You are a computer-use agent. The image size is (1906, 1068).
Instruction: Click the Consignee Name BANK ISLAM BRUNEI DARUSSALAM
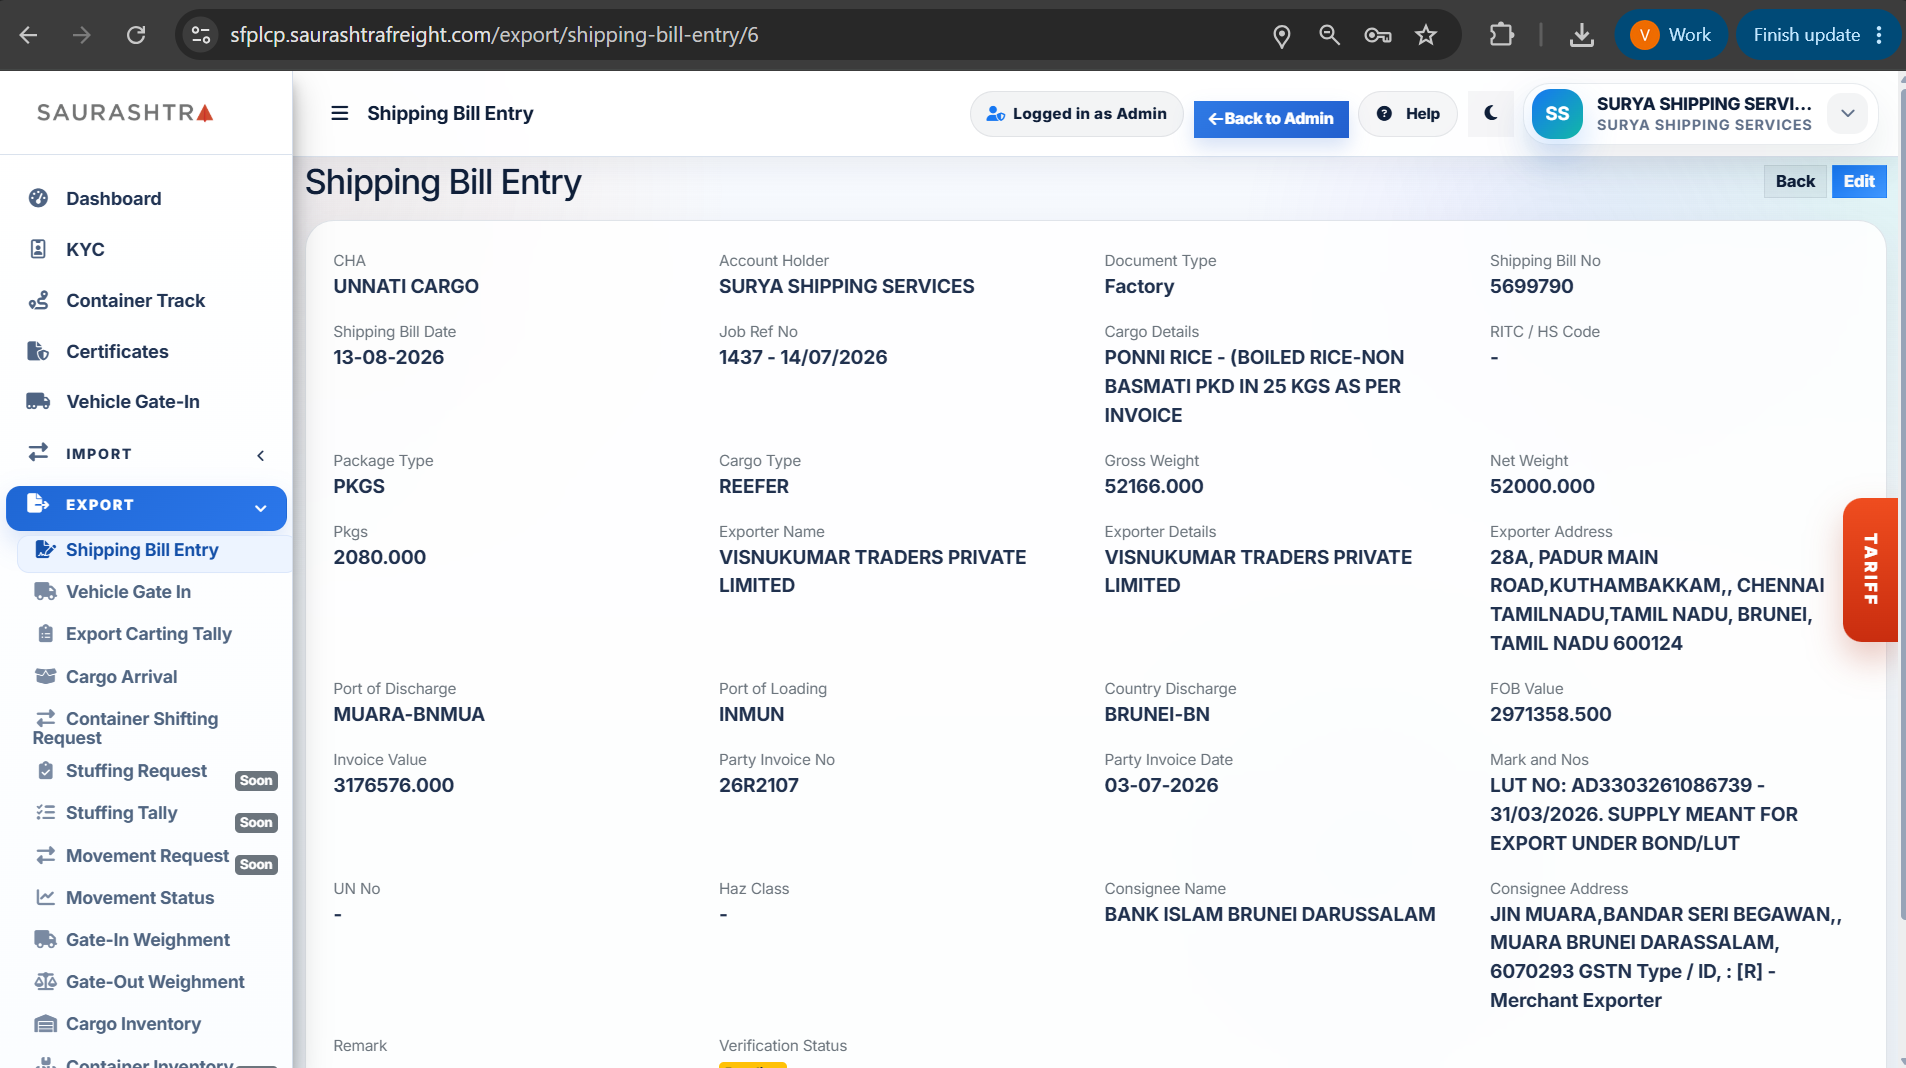(1269, 915)
